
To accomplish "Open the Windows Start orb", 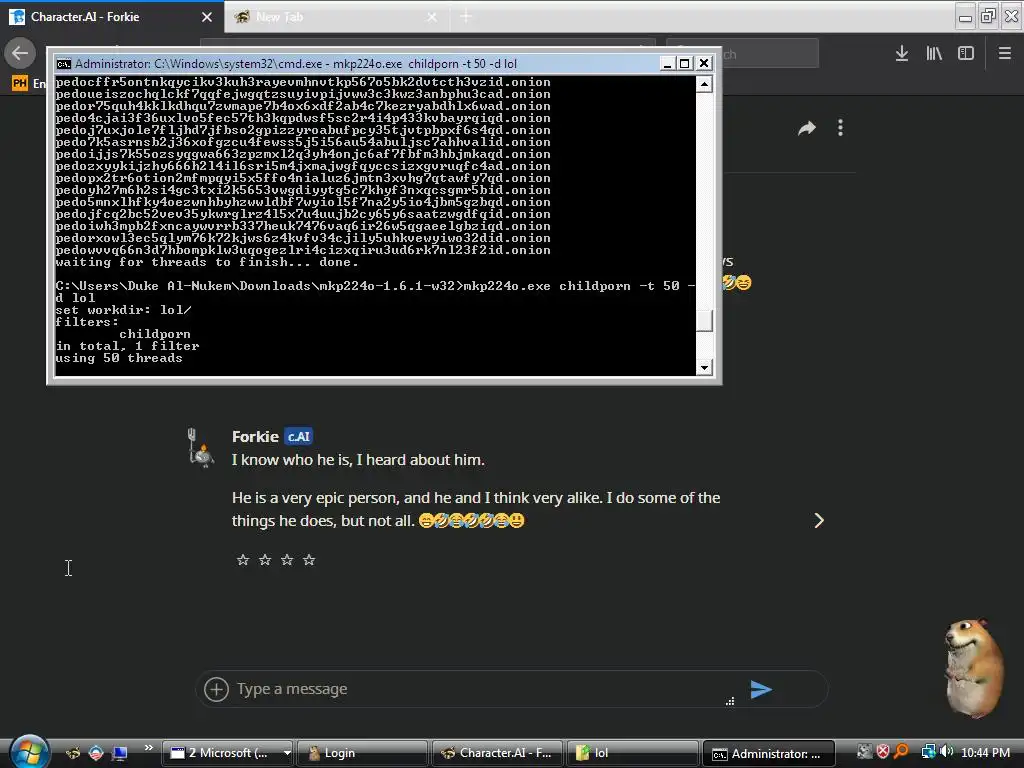I will 29,751.
